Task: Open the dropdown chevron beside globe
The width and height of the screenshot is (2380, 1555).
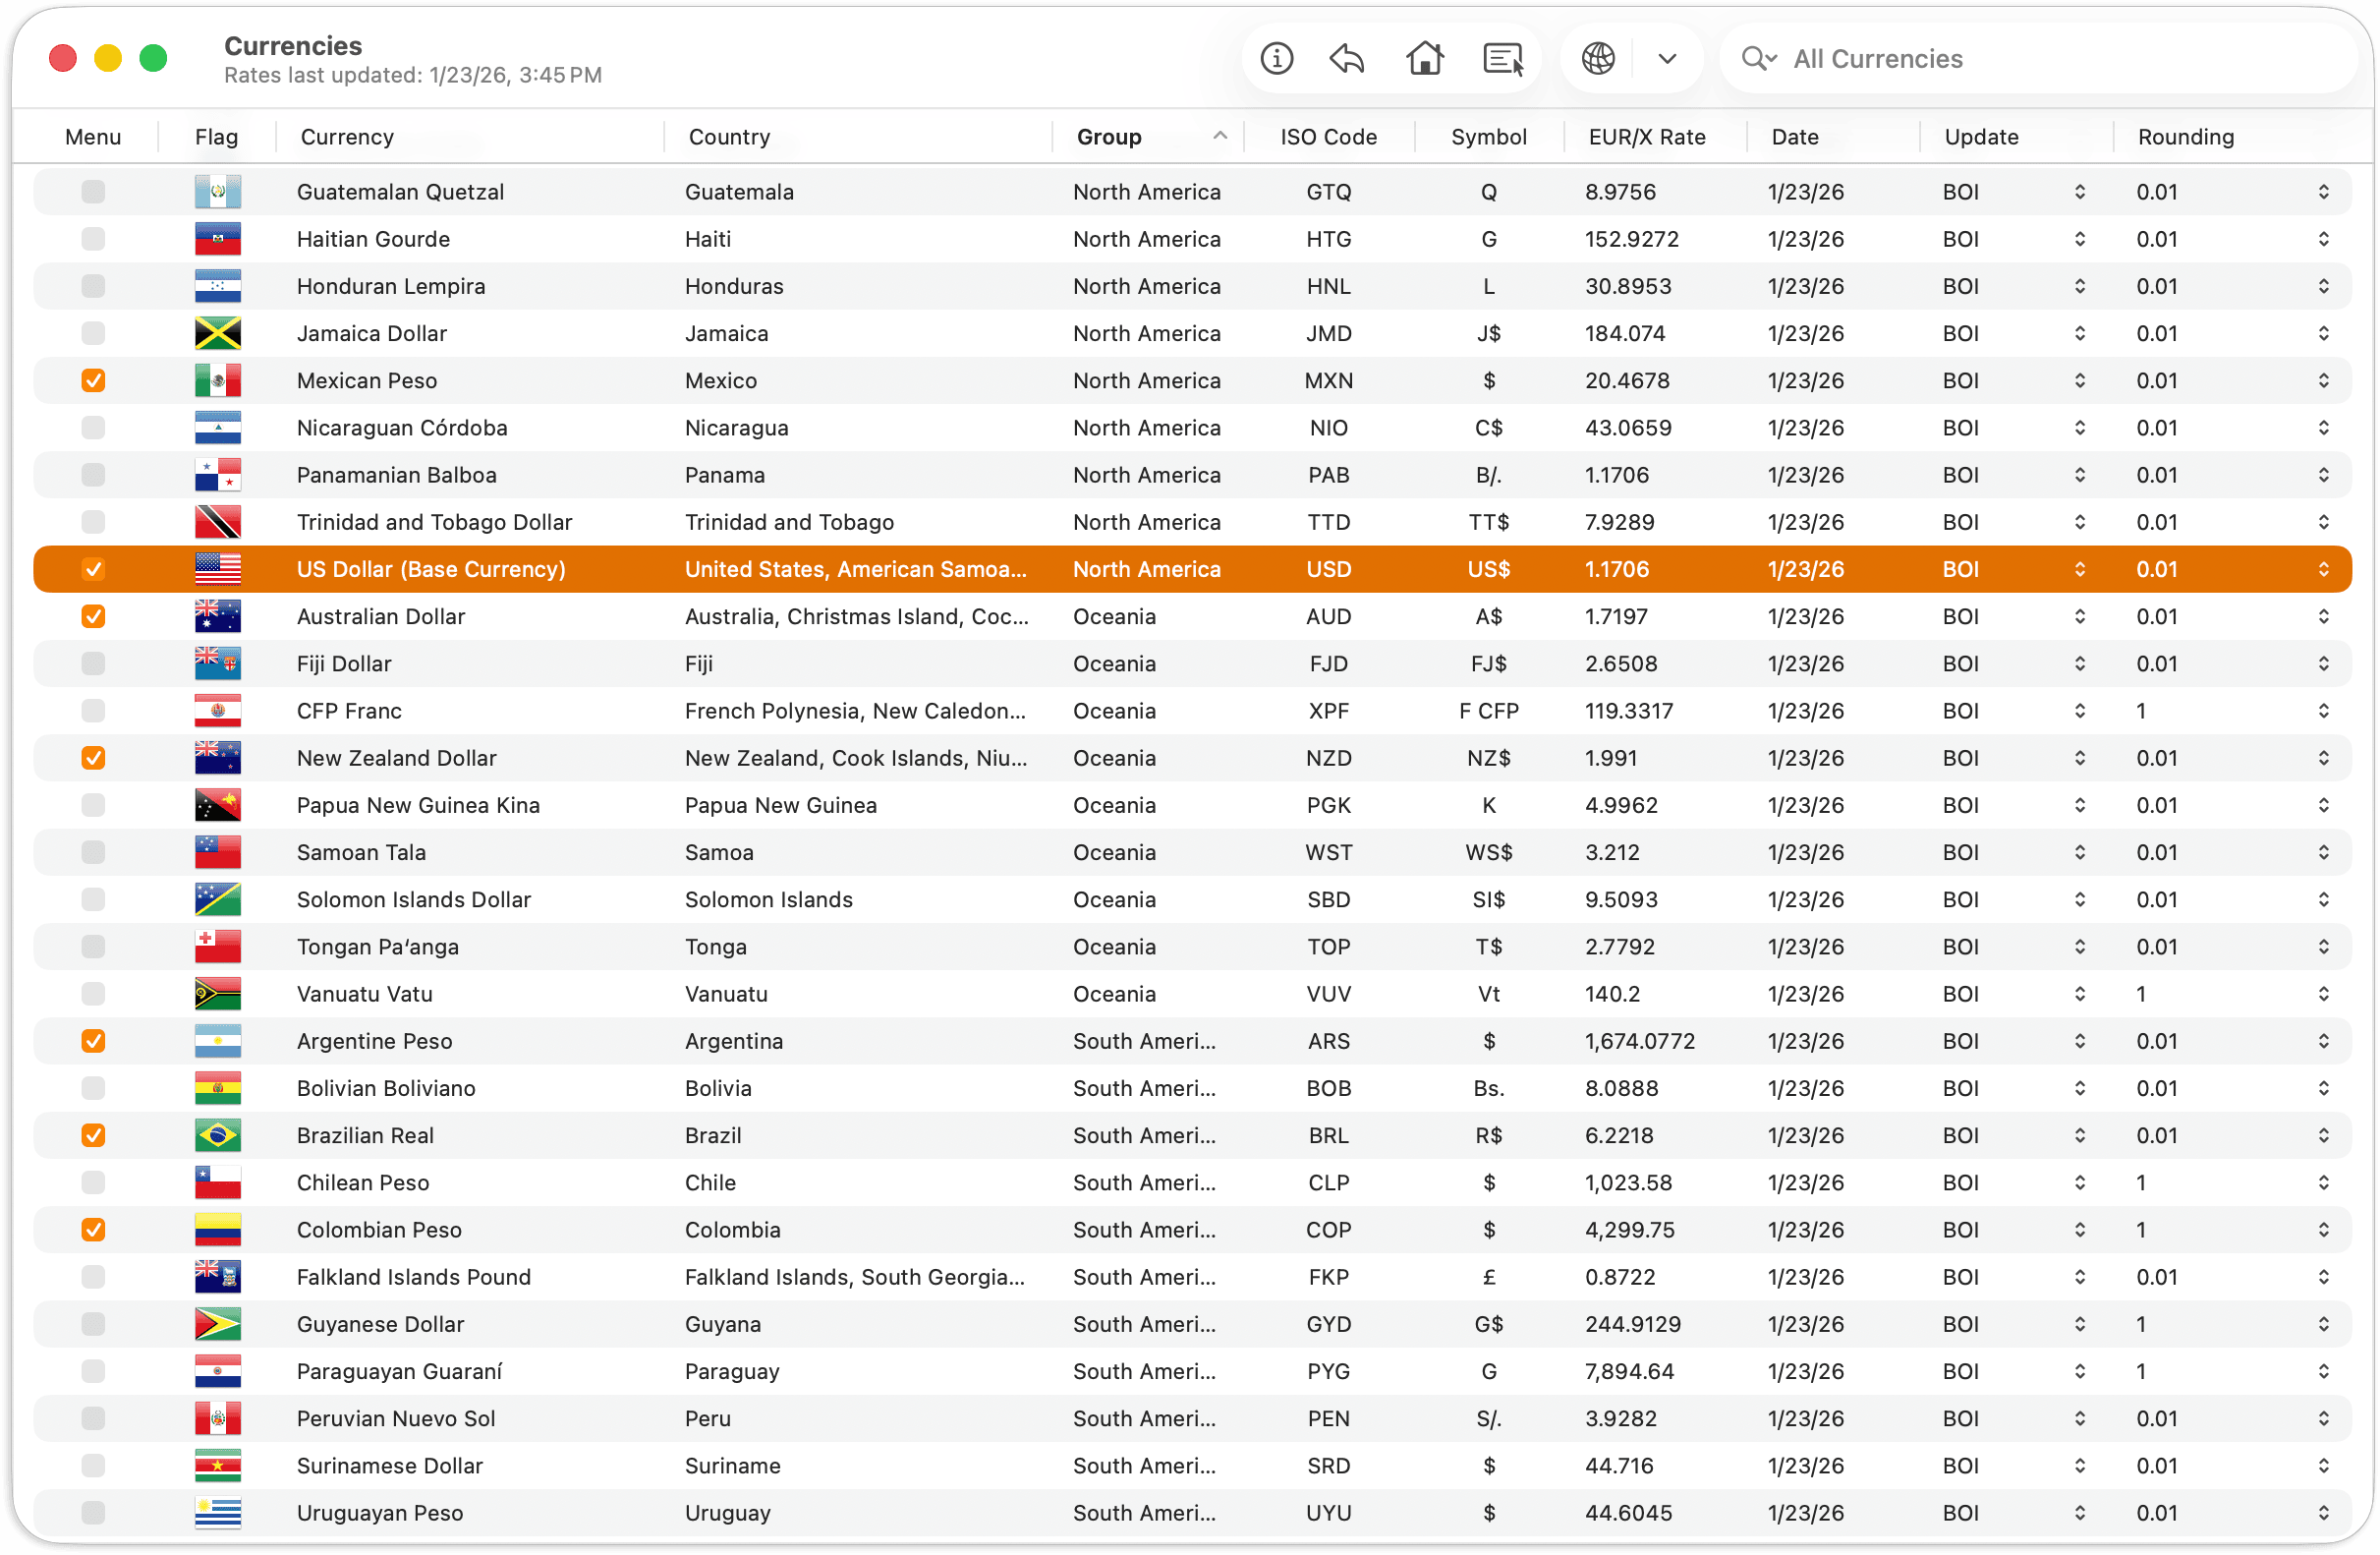Action: tap(1667, 59)
